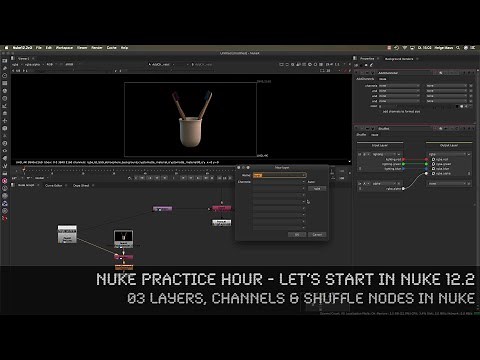480x360 pixels.
Task: Open the Workspace menu
Action: coord(64,48)
